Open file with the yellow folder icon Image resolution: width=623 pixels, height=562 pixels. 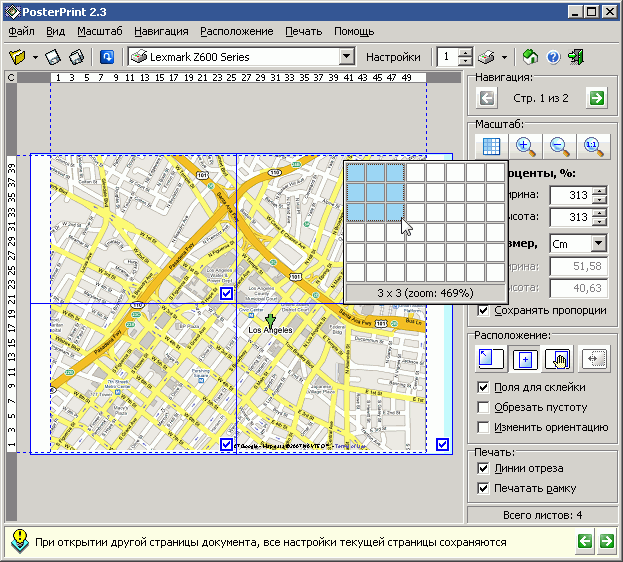tap(17, 57)
